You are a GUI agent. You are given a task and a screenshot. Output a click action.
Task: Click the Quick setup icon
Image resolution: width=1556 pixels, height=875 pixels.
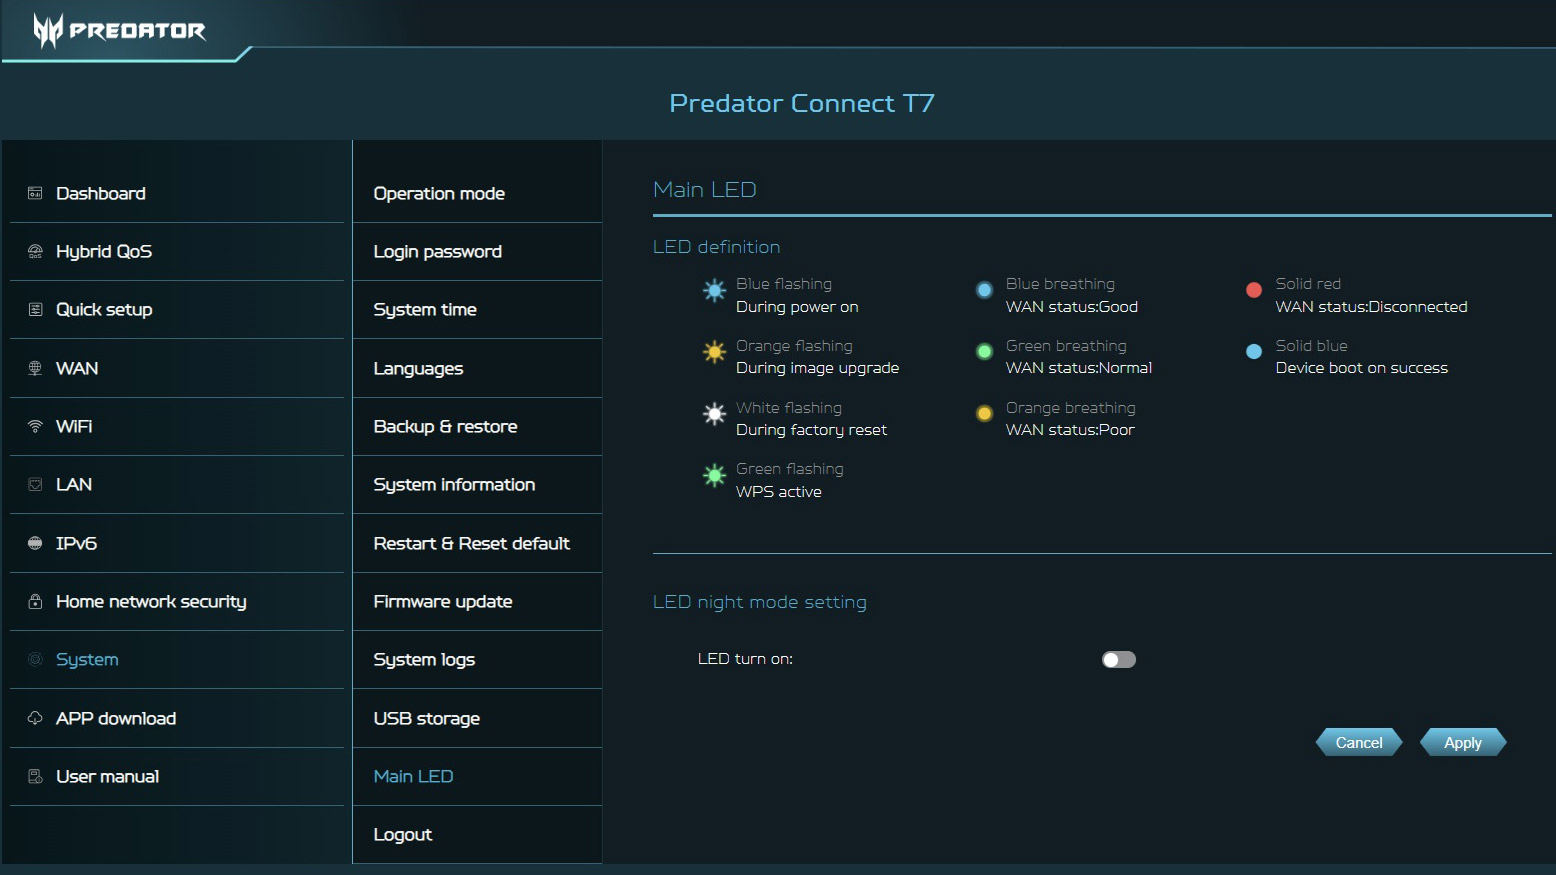pos(35,310)
